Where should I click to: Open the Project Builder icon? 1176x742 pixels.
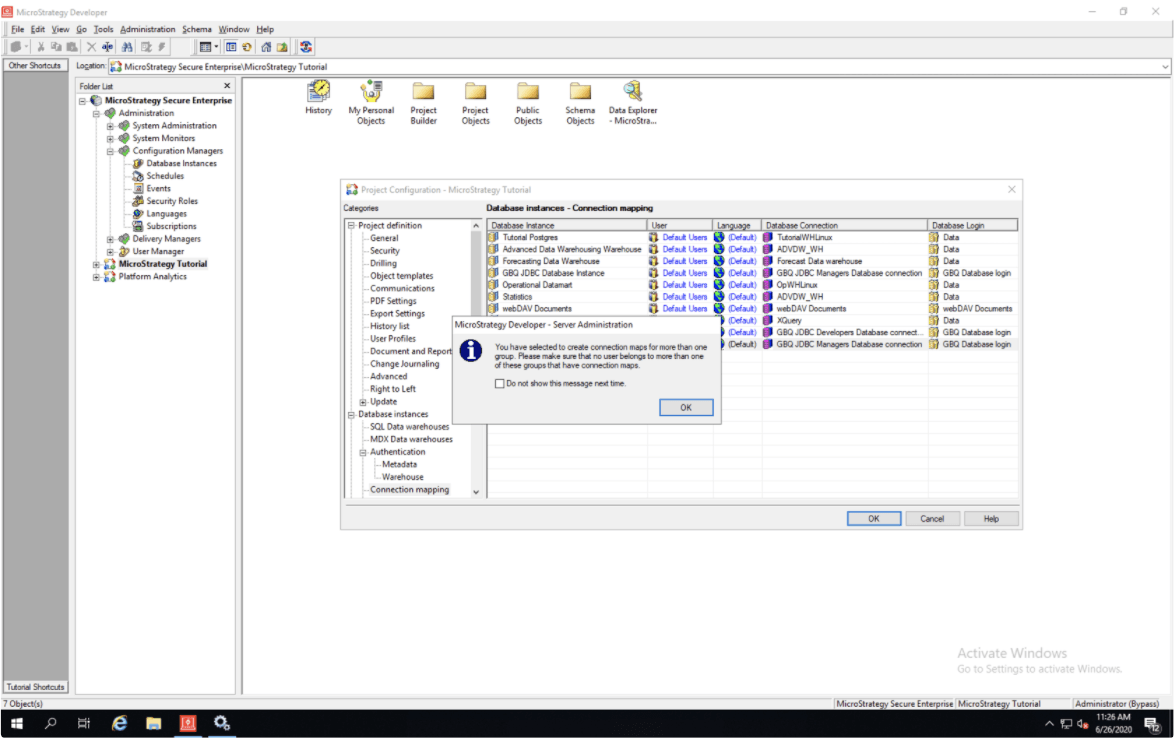424,91
